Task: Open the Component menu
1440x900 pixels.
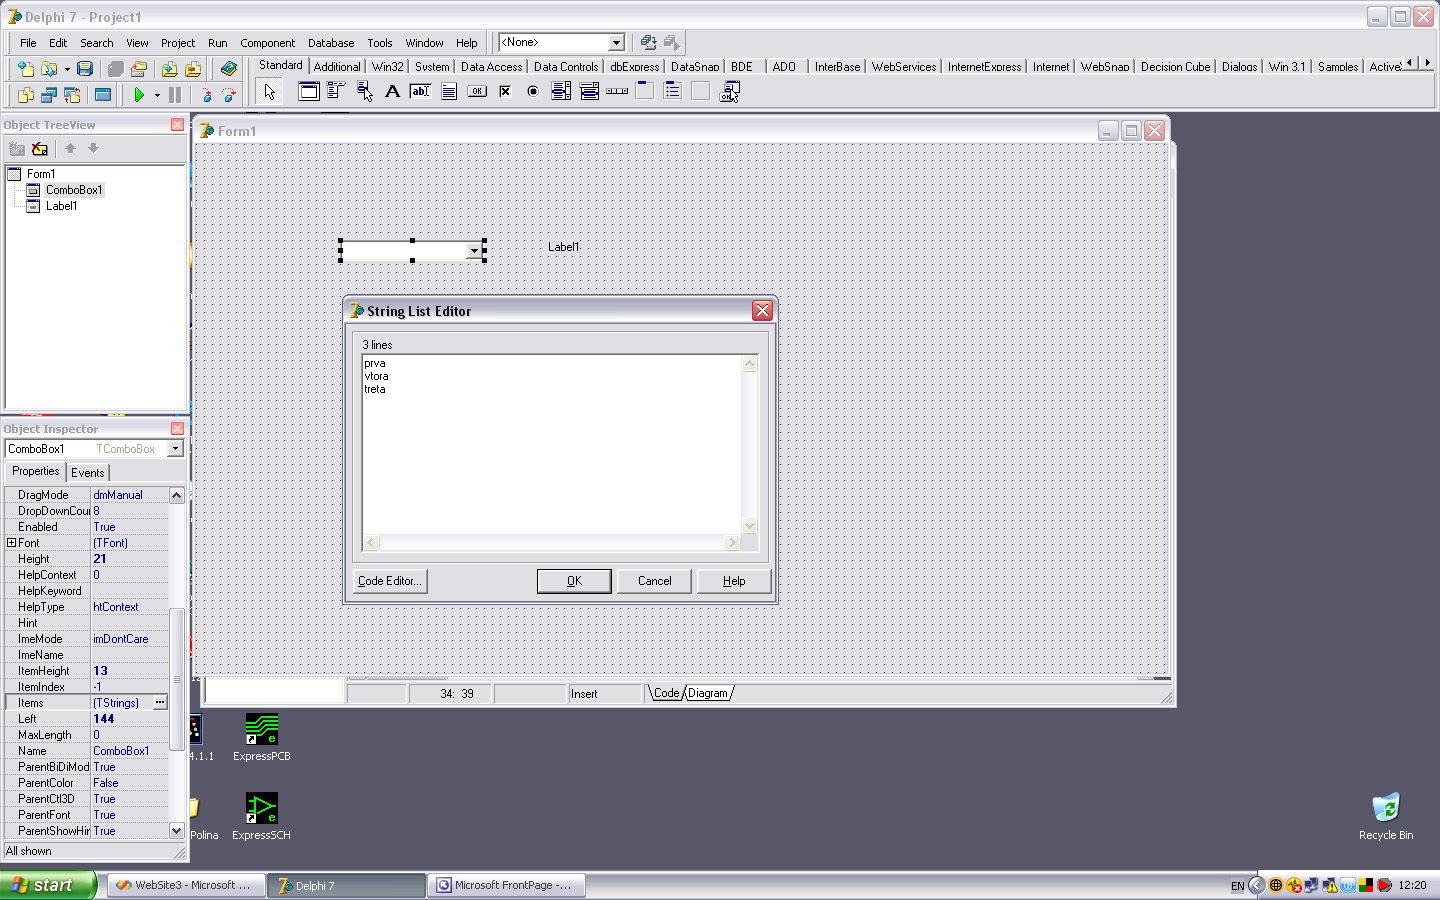Action: (267, 43)
